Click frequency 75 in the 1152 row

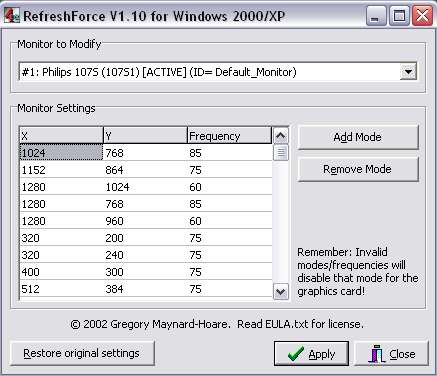[x=229, y=170]
